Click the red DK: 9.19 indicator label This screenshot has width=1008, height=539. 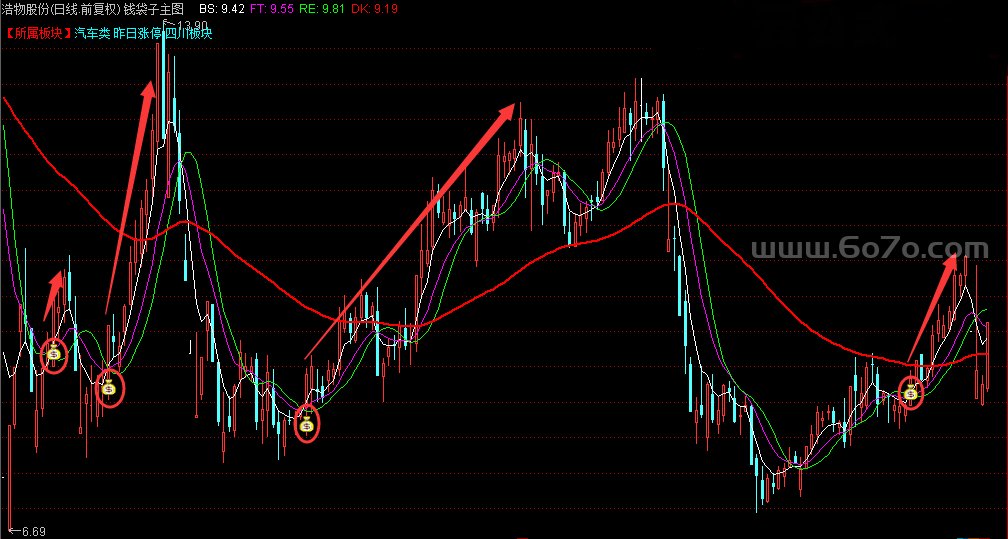pyautogui.click(x=376, y=8)
